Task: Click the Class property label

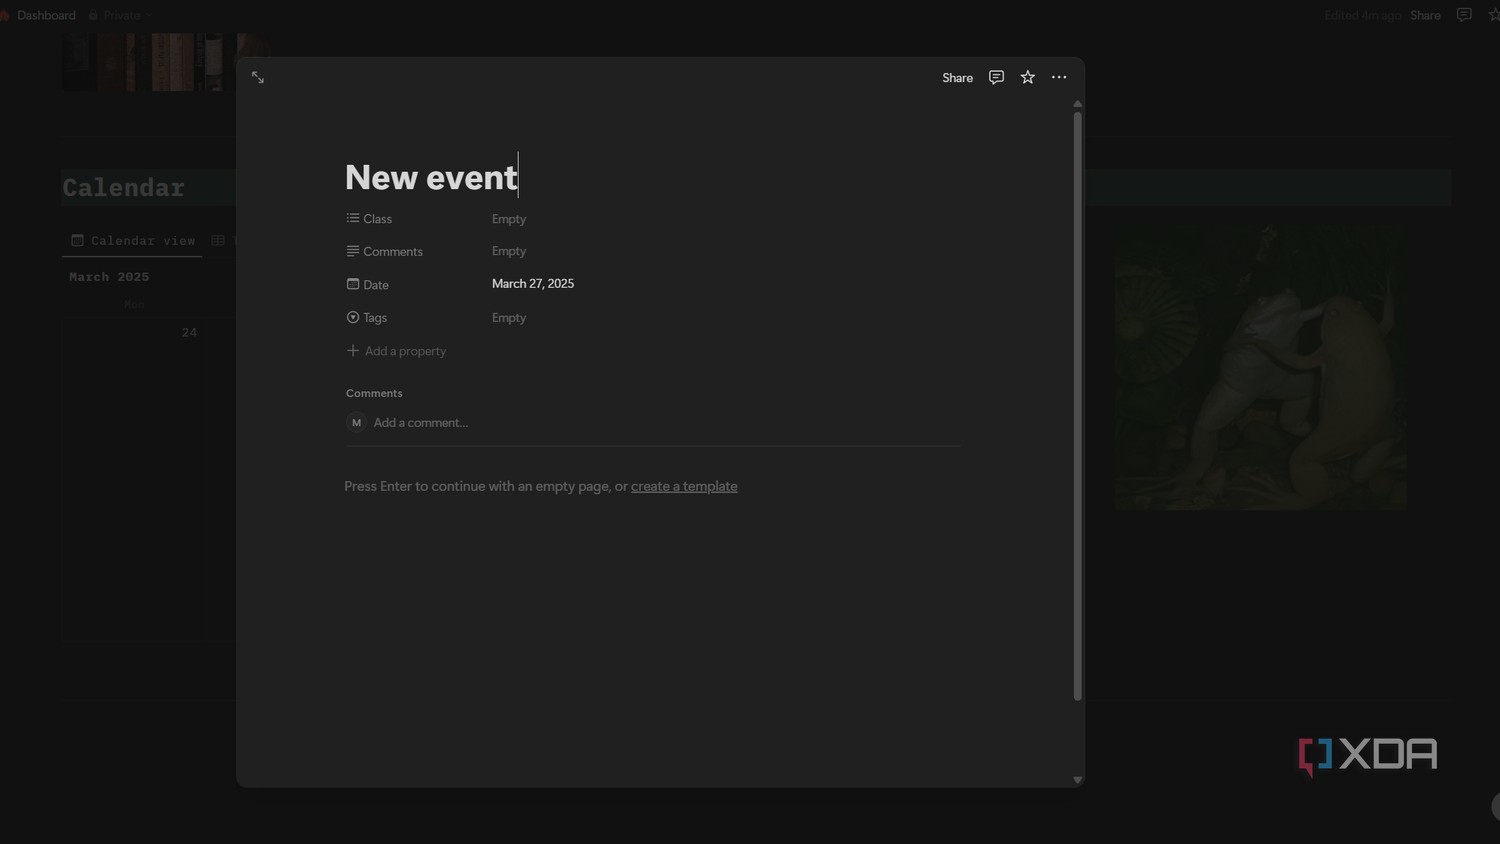Action: 369,218
